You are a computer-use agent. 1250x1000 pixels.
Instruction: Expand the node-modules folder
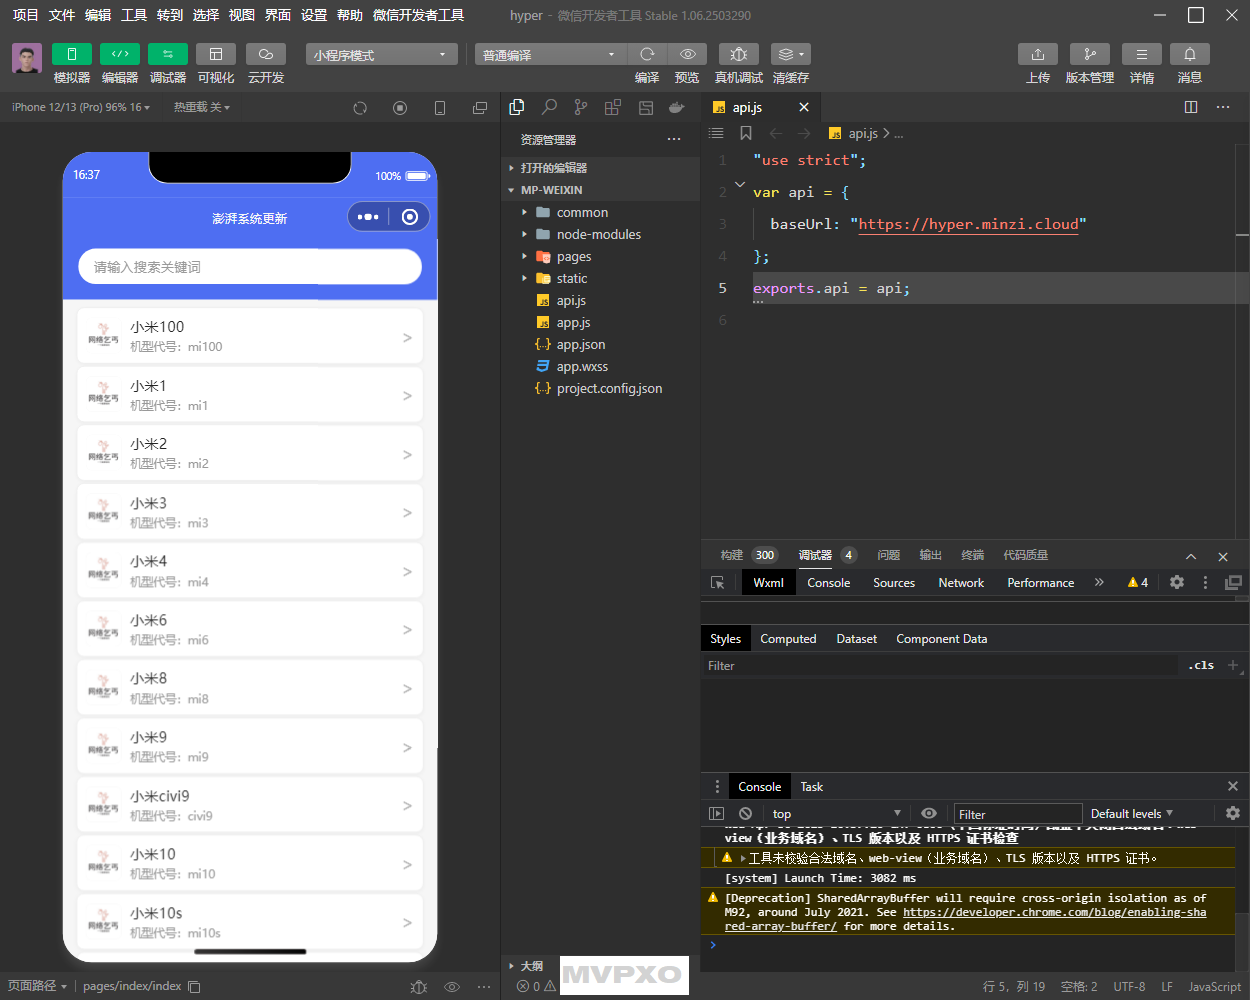point(600,234)
